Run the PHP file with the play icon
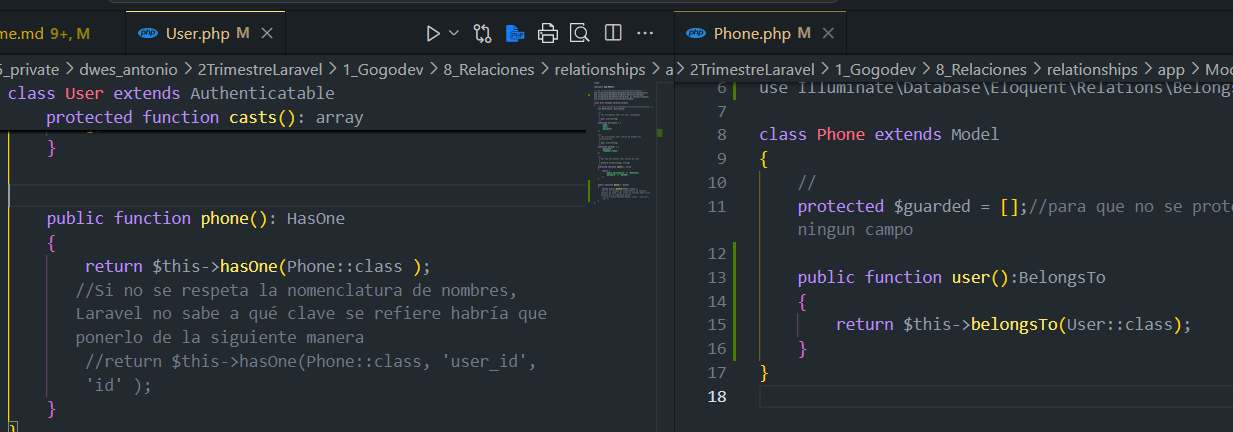This screenshot has height=432, width=1233. coord(432,34)
